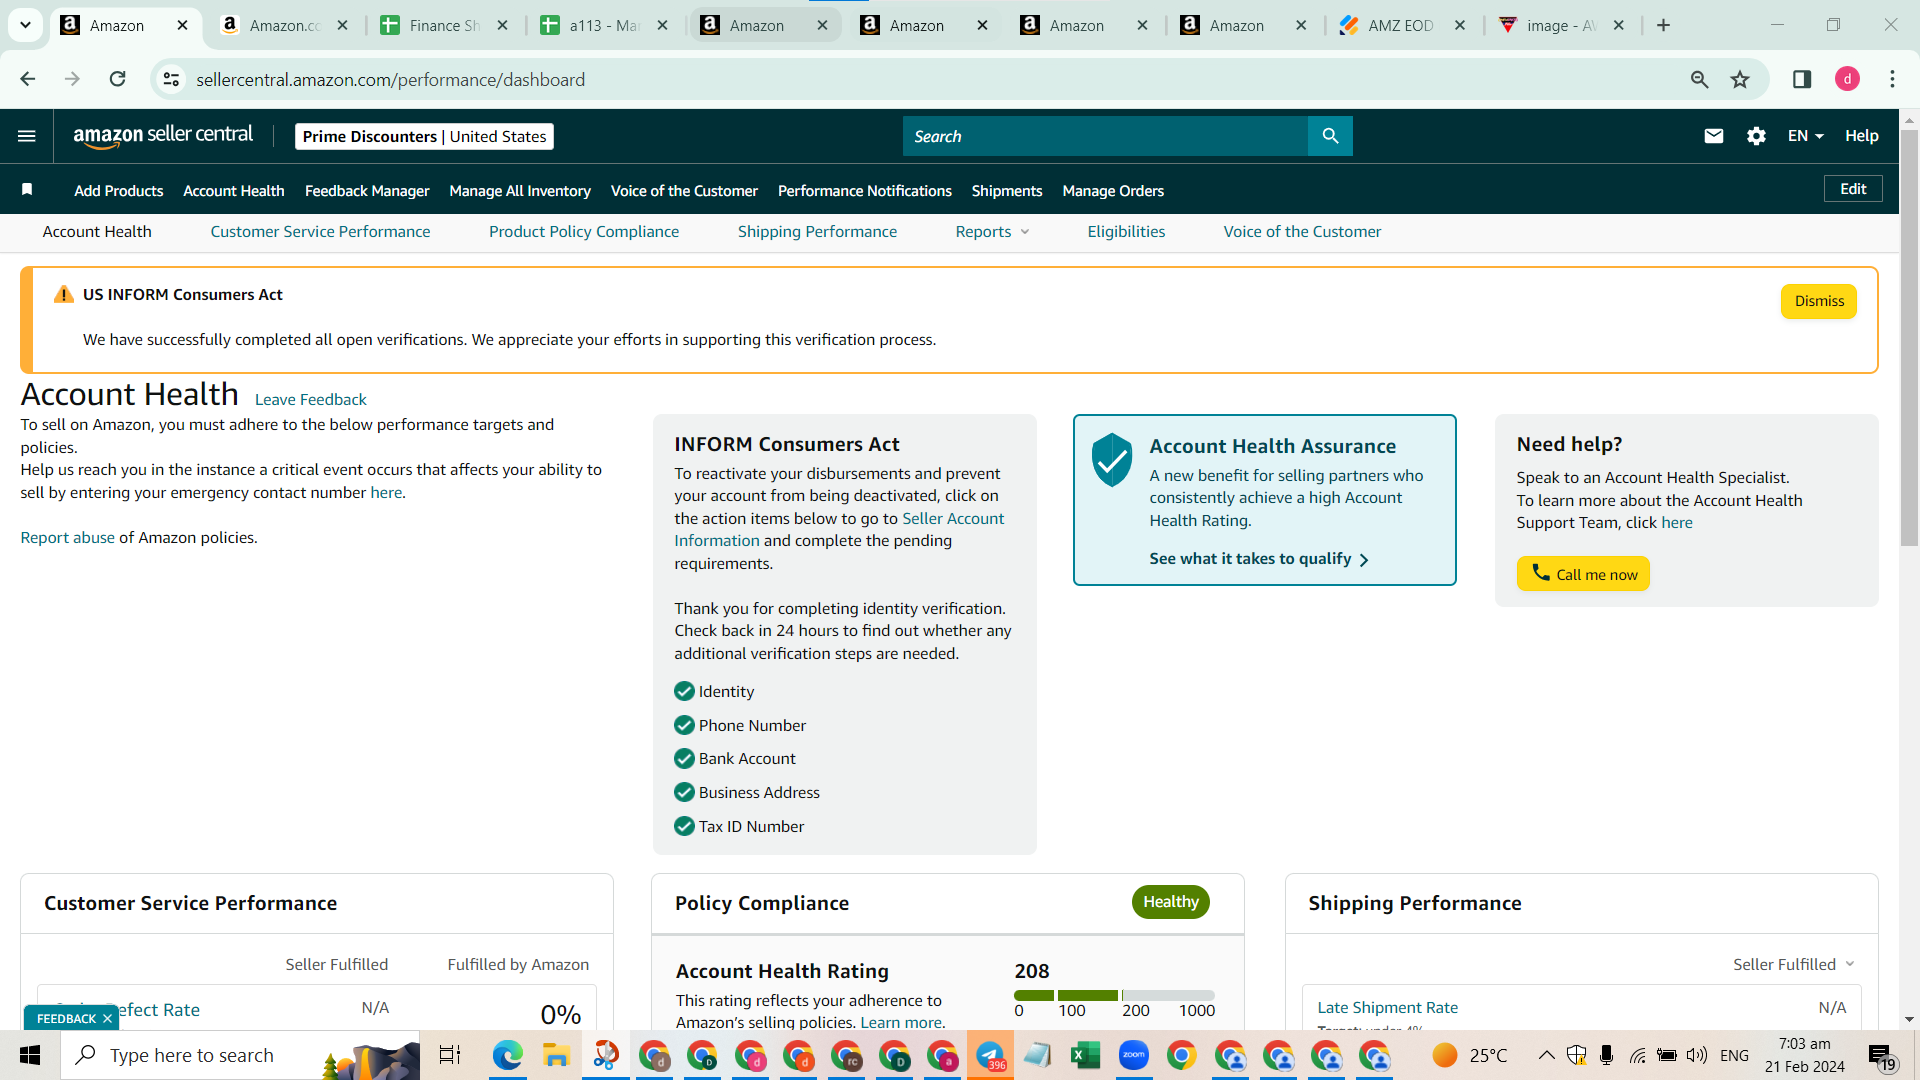Open the Seller Fulfilled dropdown in Shipping Performance
Viewport: 1920px width, 1080px height.
coord(1794,964)
